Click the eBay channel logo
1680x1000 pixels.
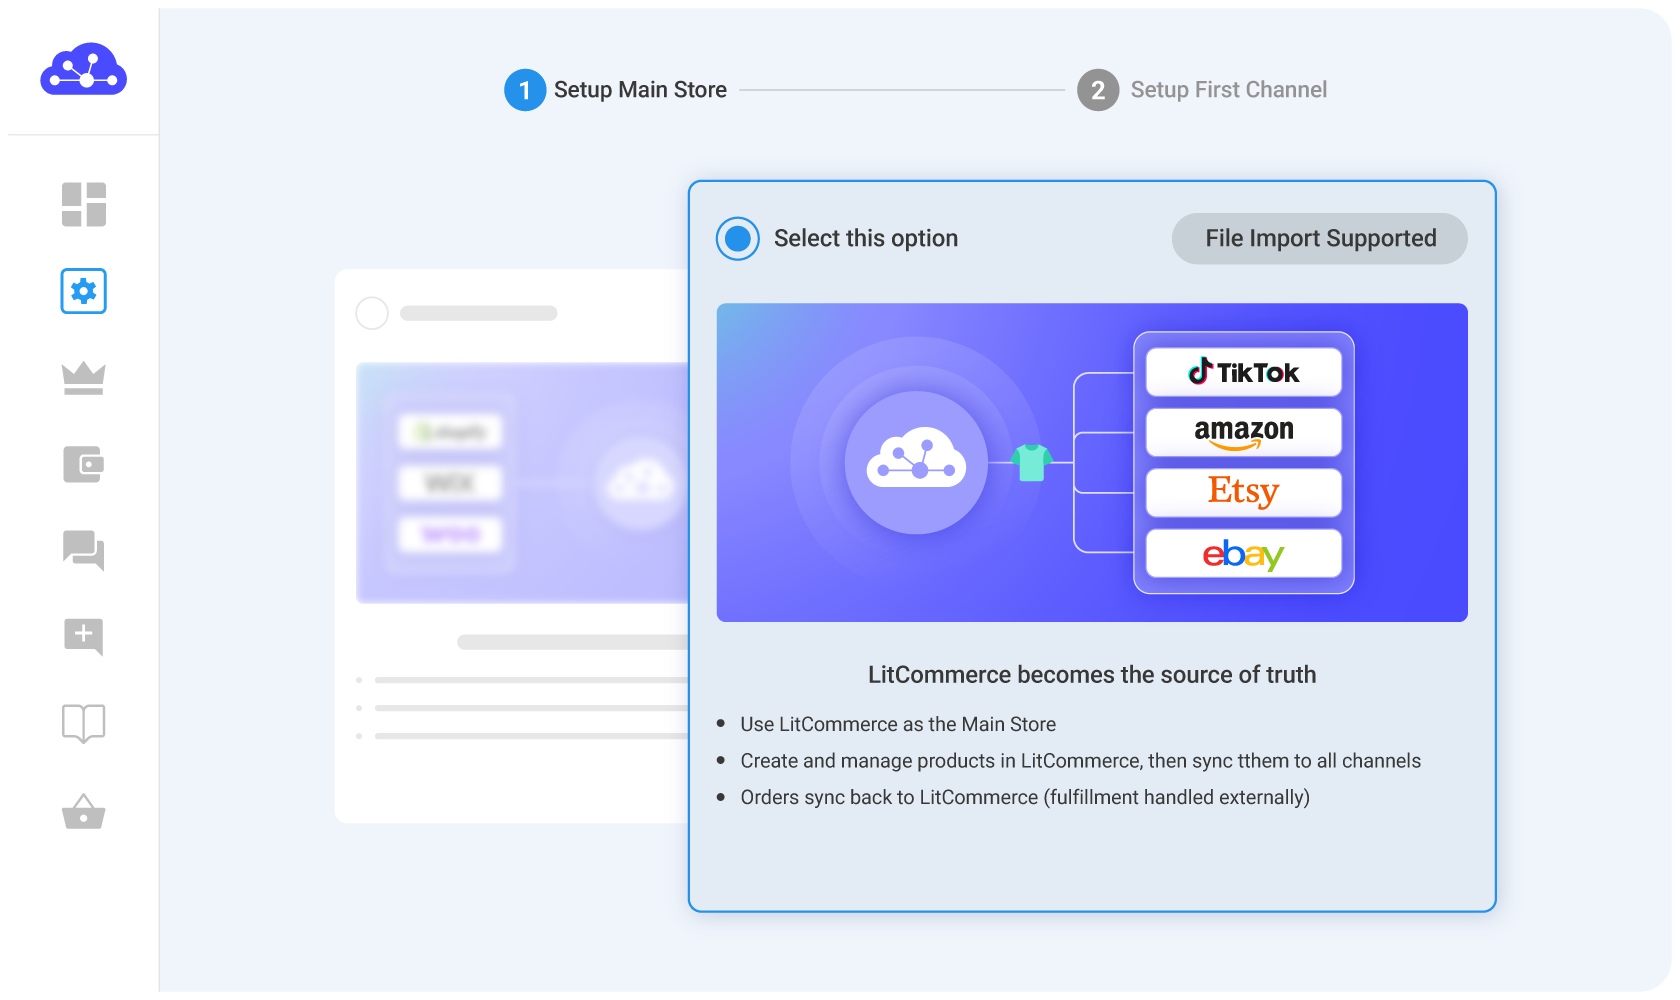[1243, 553]
